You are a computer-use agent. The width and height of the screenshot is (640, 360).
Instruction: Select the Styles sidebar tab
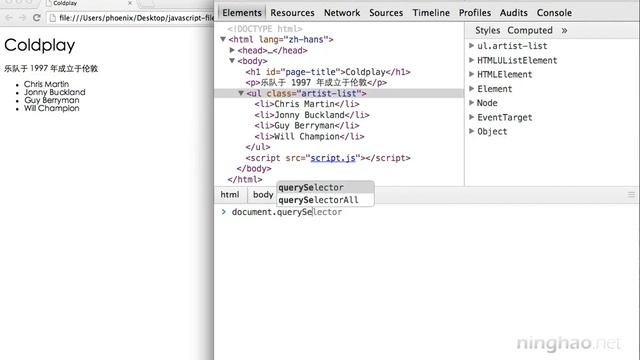pos(487,31)
